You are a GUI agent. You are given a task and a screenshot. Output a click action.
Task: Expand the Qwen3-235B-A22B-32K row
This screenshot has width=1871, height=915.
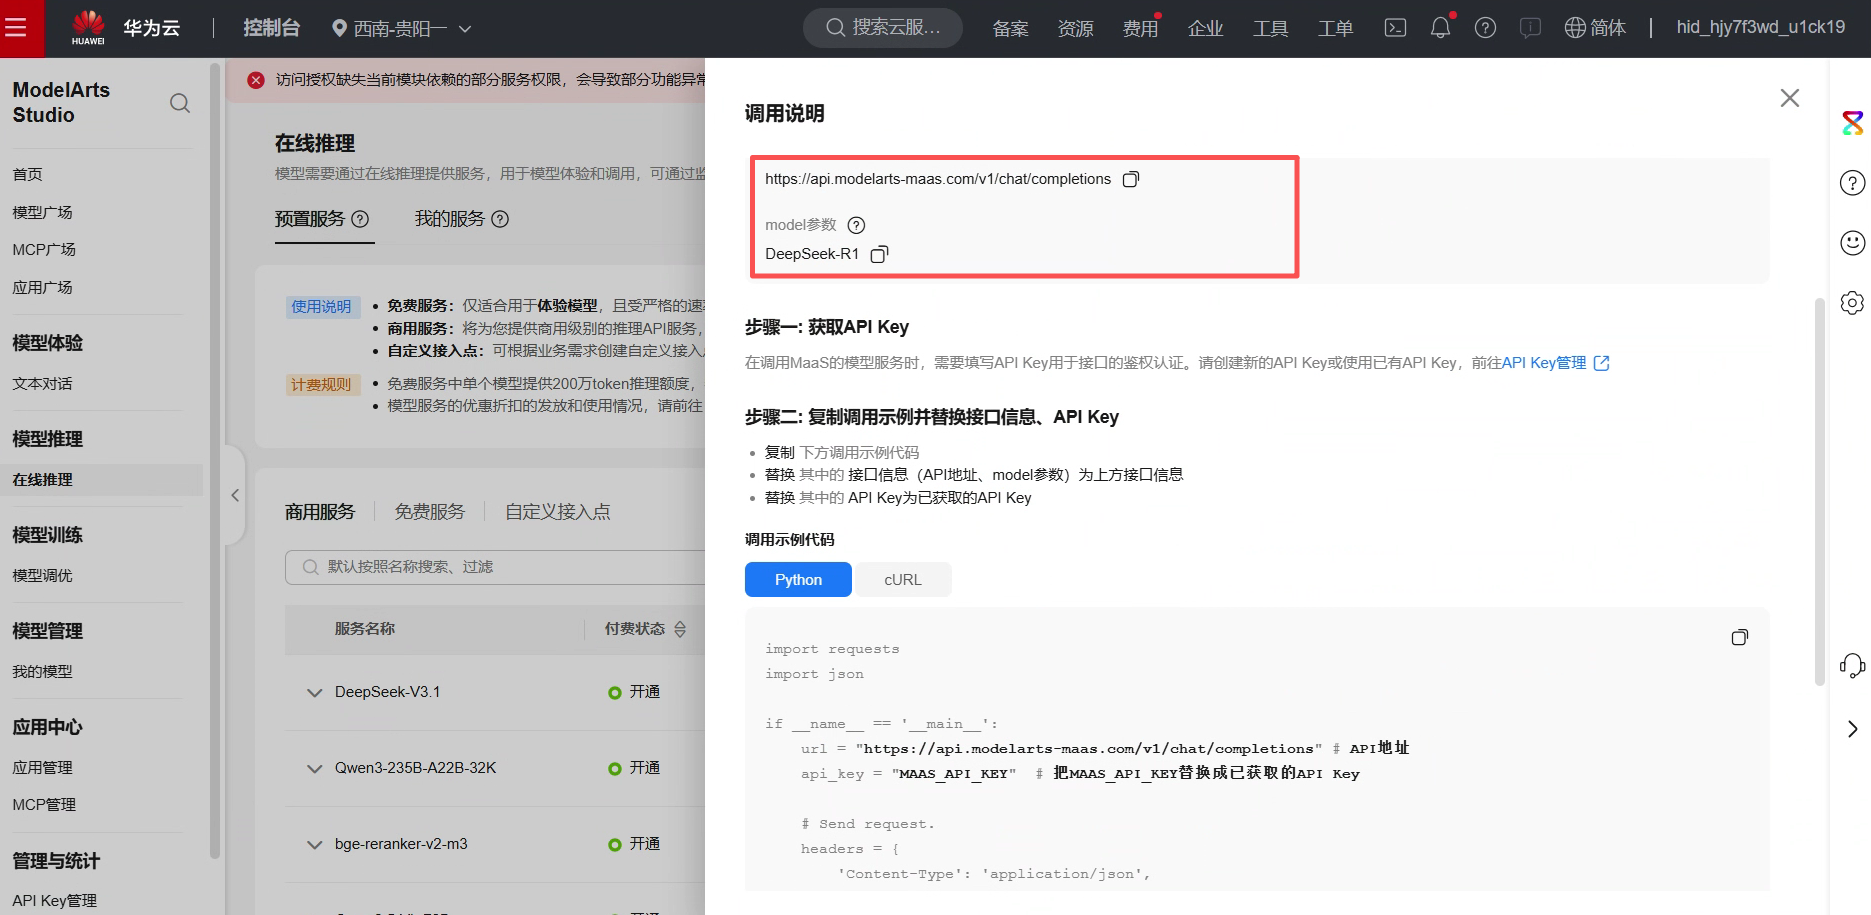click(315, 769)
